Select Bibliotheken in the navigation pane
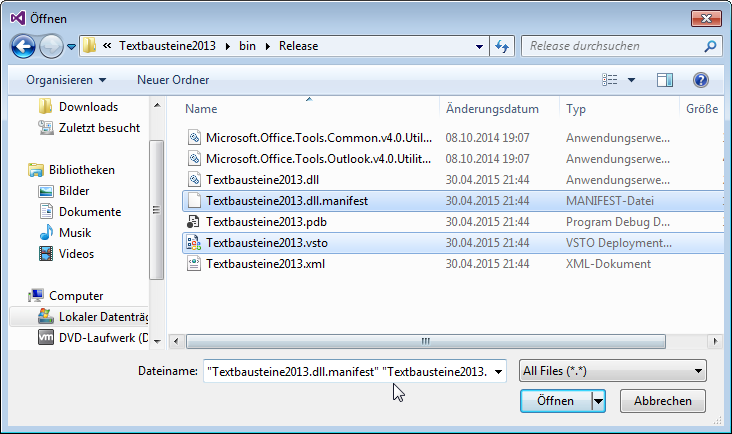732x434 pixels. (82, 170)
